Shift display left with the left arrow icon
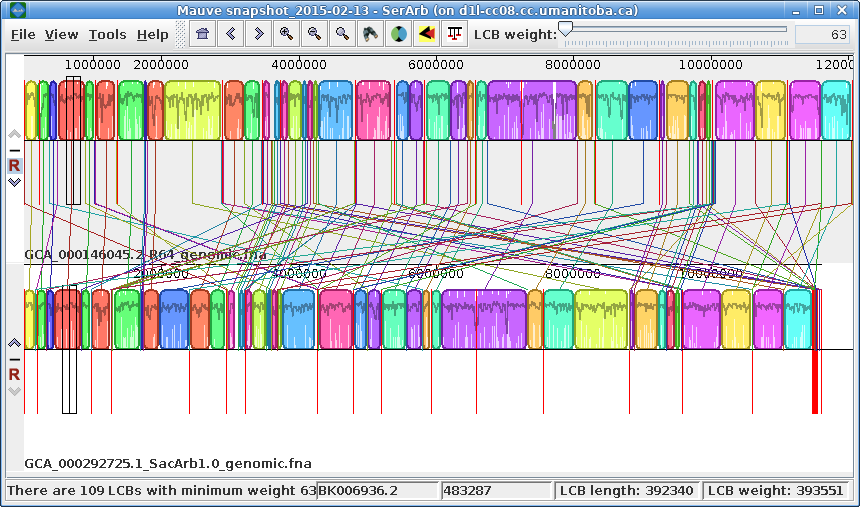The height and width of the screenshot is (507, 860). coord(231,34)
